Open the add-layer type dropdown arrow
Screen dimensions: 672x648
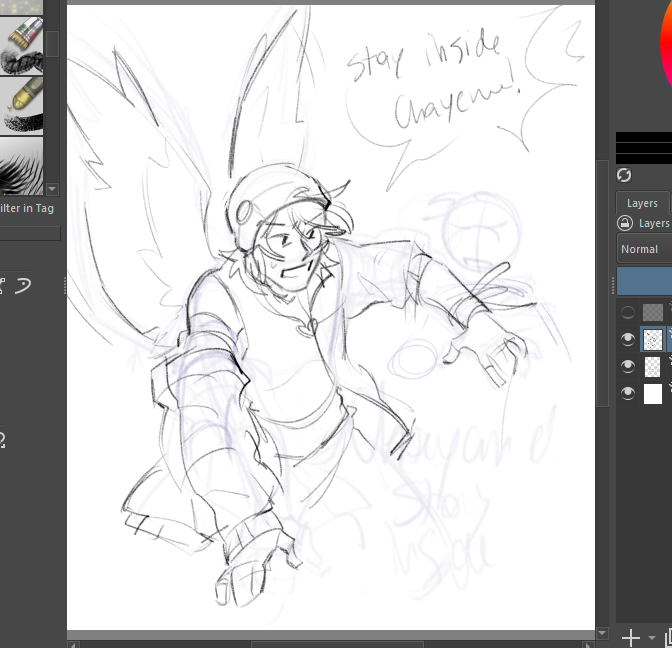pyautogui.click(x=652, y=639)
